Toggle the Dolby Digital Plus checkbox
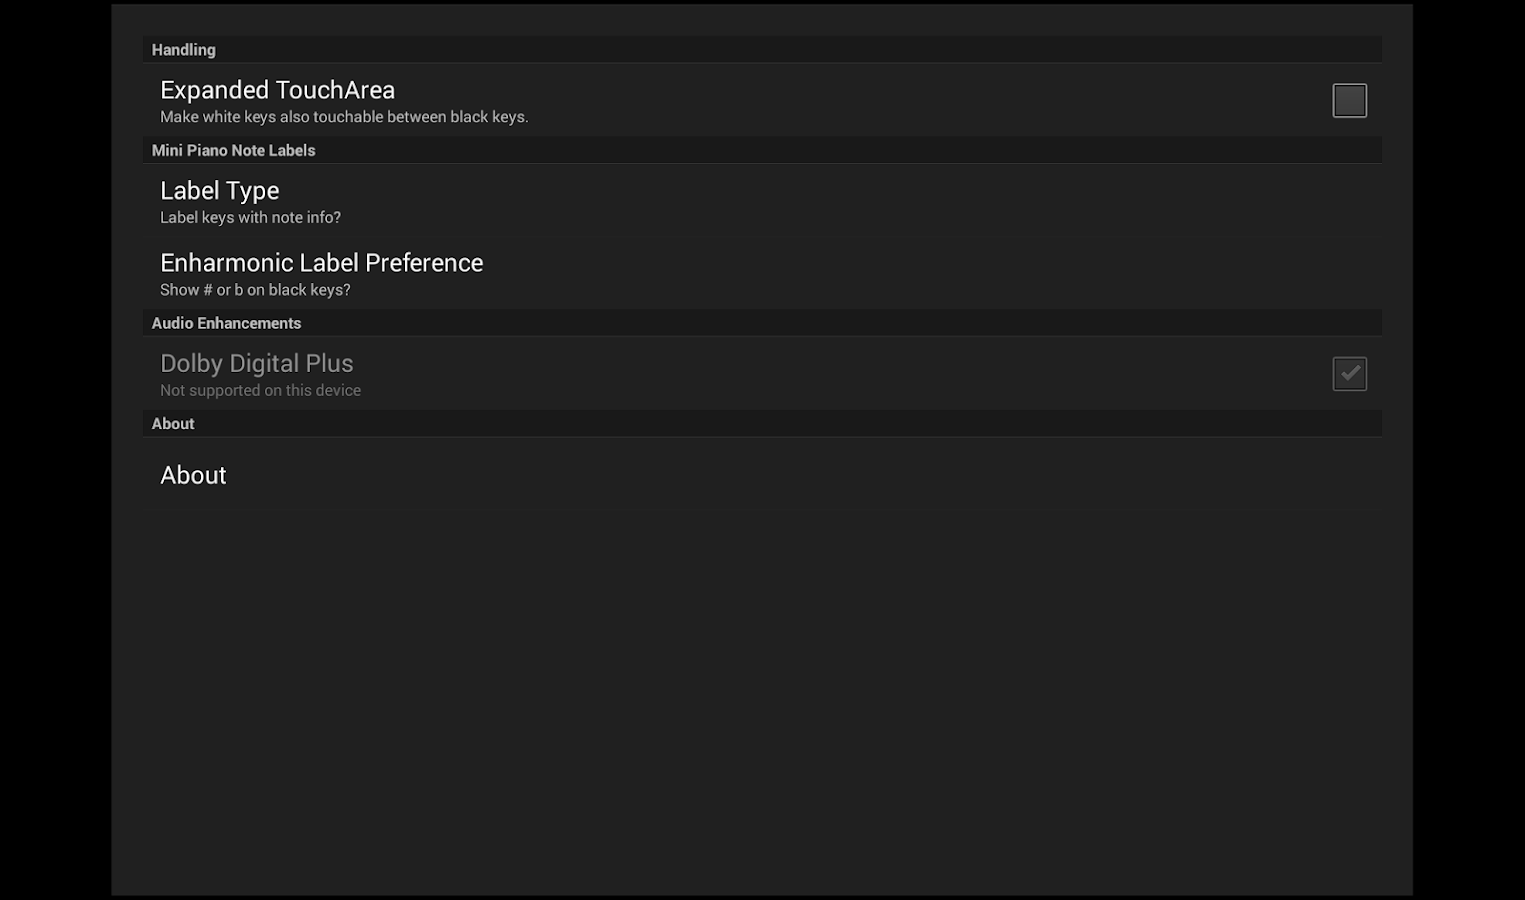This screenshot has height=900, width=1525. pyautogui.click(x=1349, y=373)
